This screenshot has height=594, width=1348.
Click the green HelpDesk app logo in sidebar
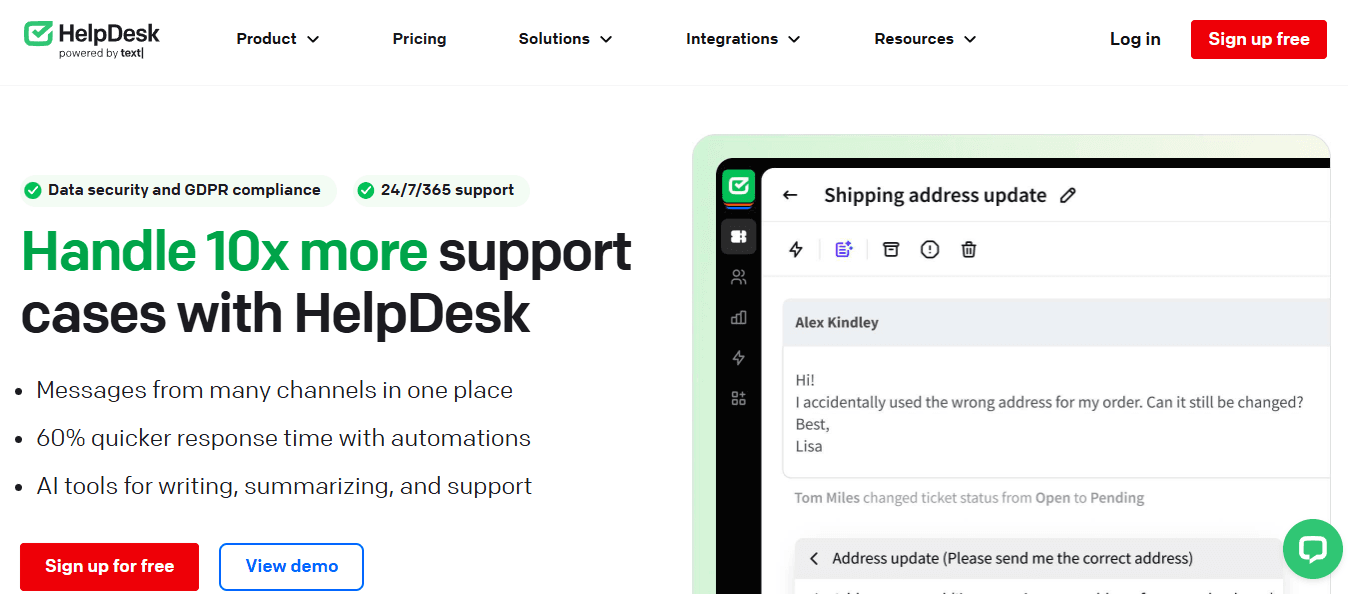[x=738, y=187]
